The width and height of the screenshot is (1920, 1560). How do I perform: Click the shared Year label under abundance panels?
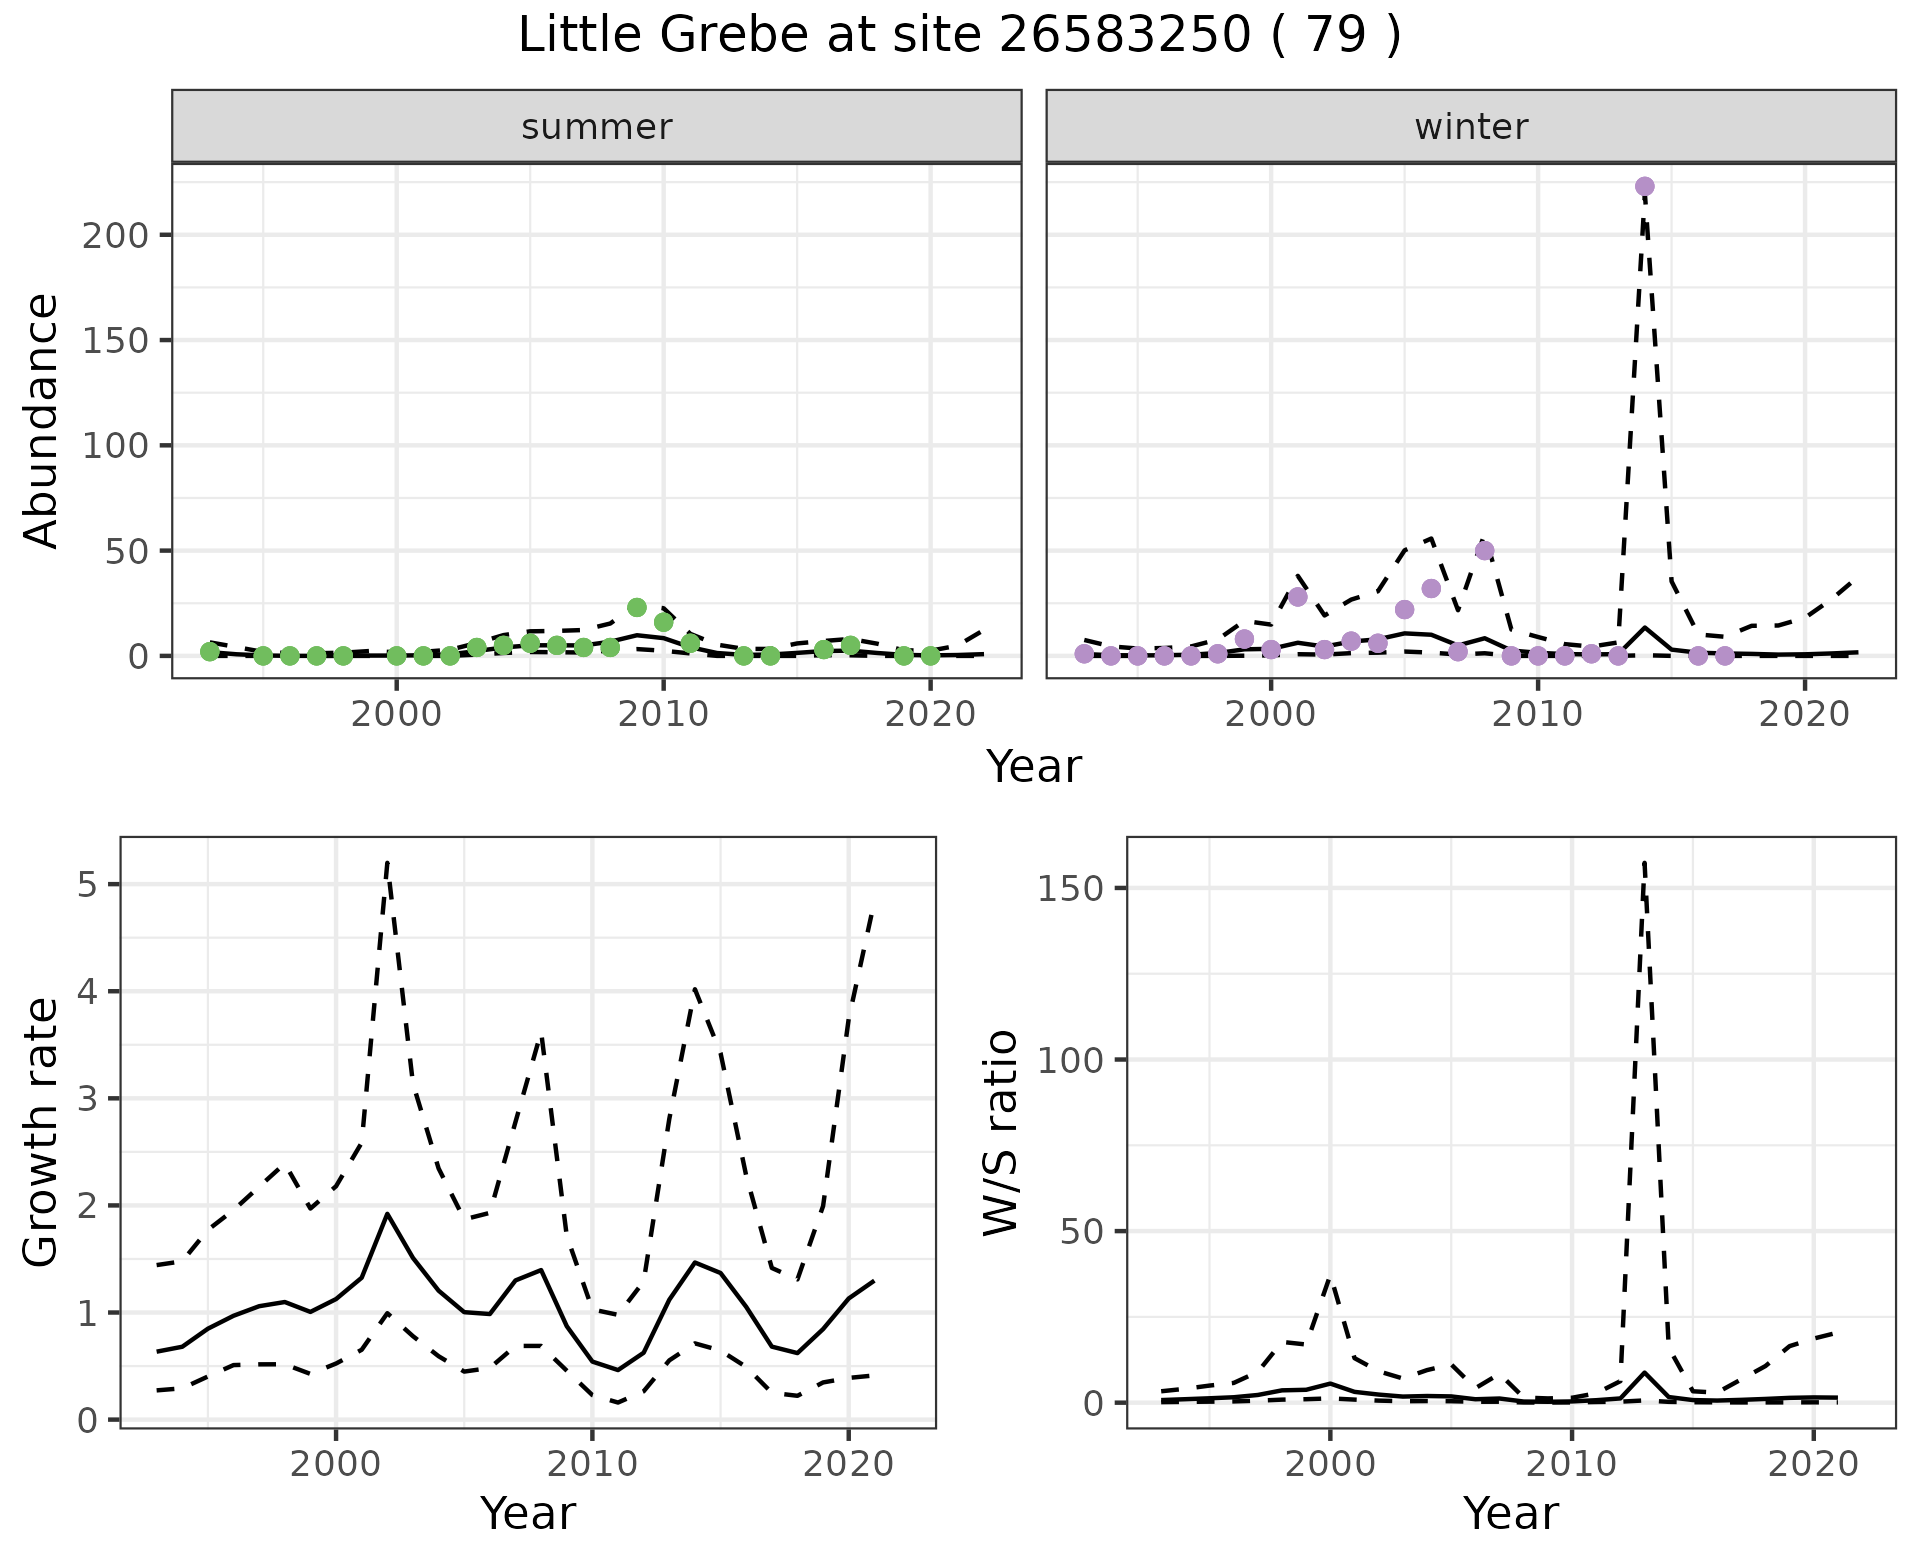coord(1034,767)
